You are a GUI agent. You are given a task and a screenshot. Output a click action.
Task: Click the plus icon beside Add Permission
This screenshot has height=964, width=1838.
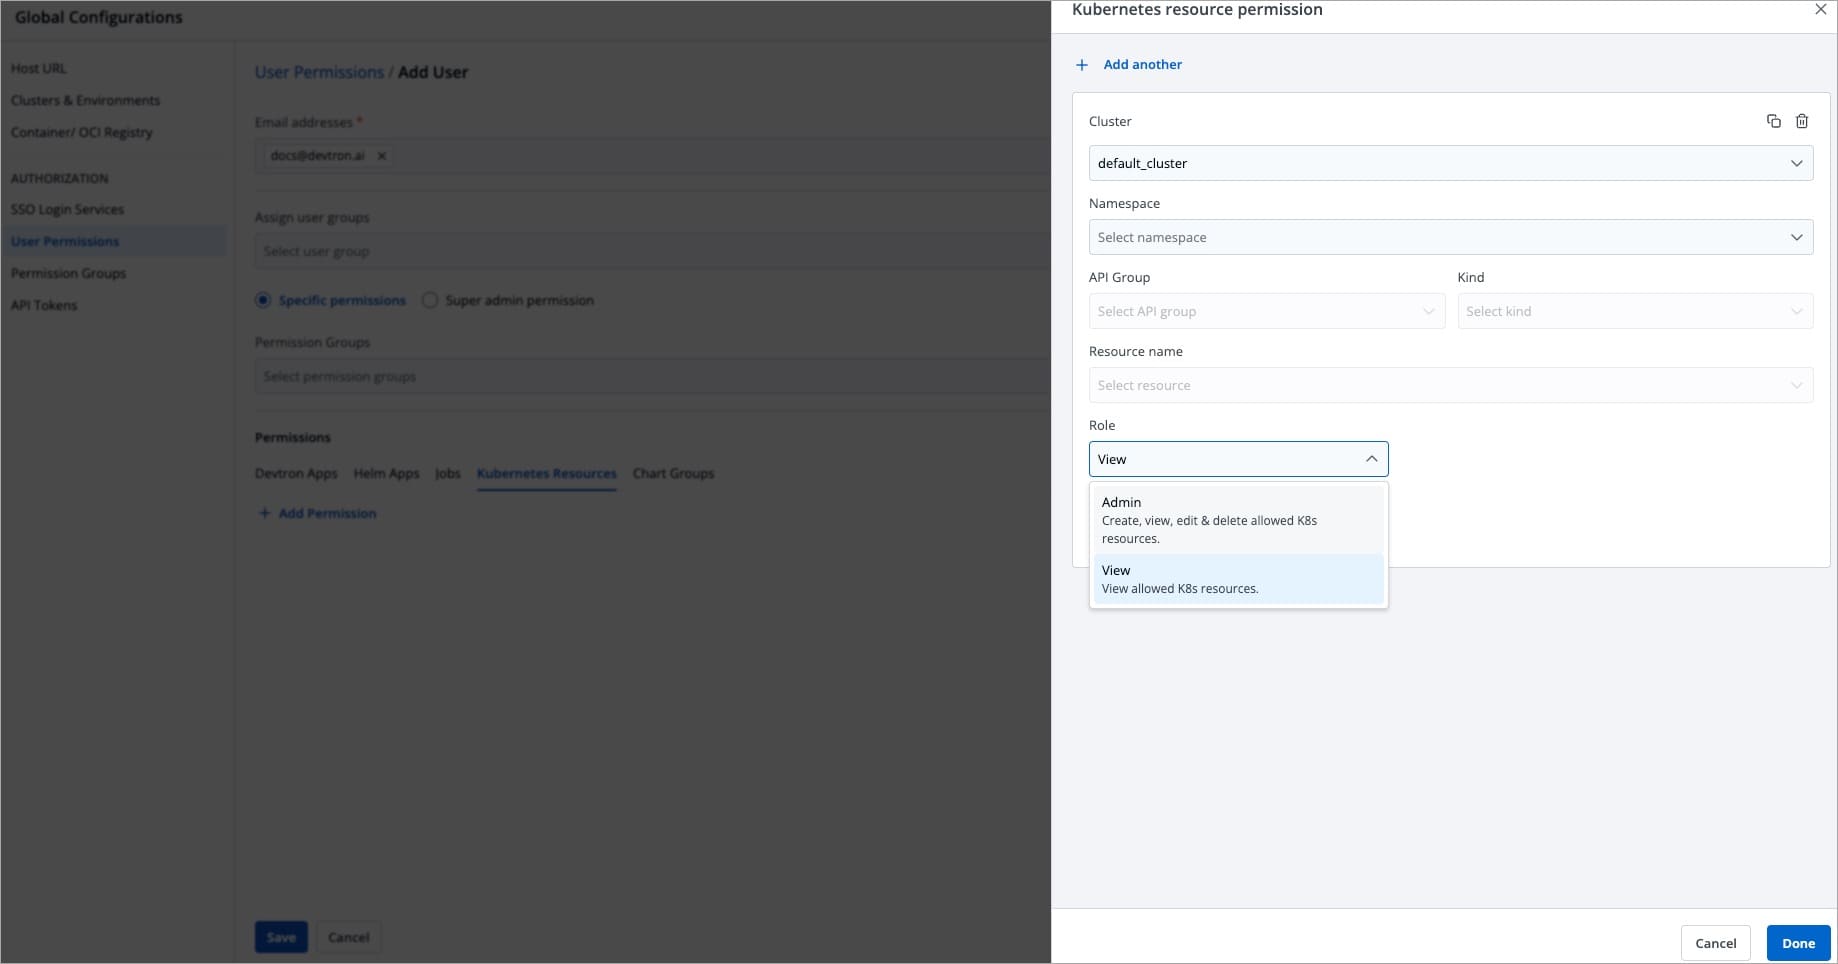click(265, 513)
